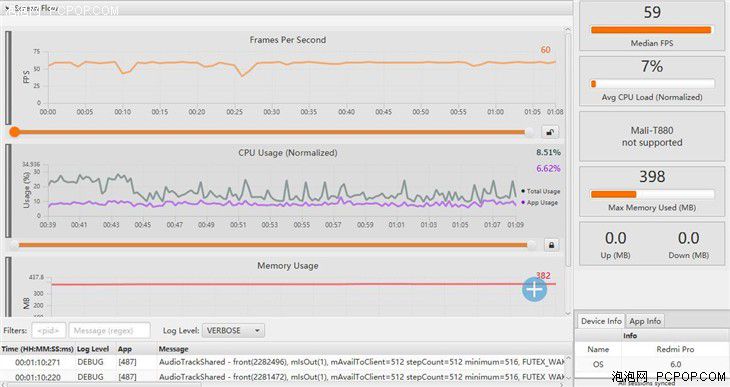Image resolution: width=730 pixels, height=387 pixels.
Task: Click the orange 60 FPS current value
Action: pos(545,50)
